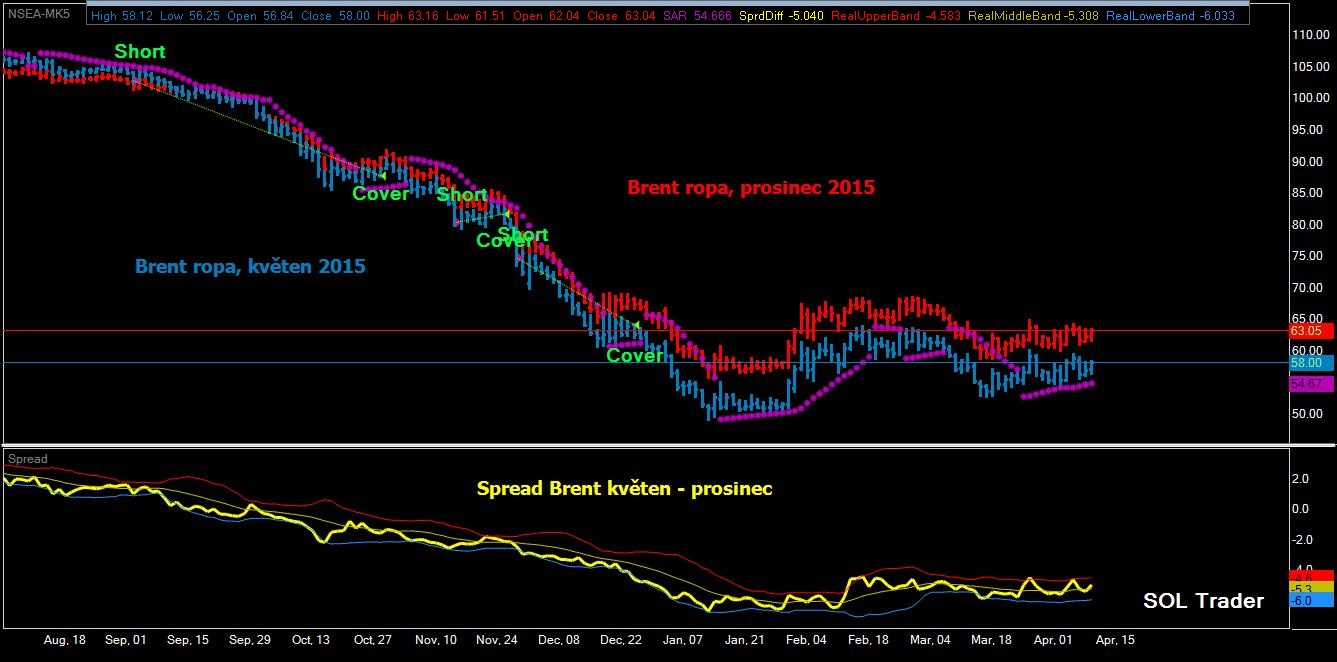Click the Cover signal label under Oct 27 bars

coord(380,194)
